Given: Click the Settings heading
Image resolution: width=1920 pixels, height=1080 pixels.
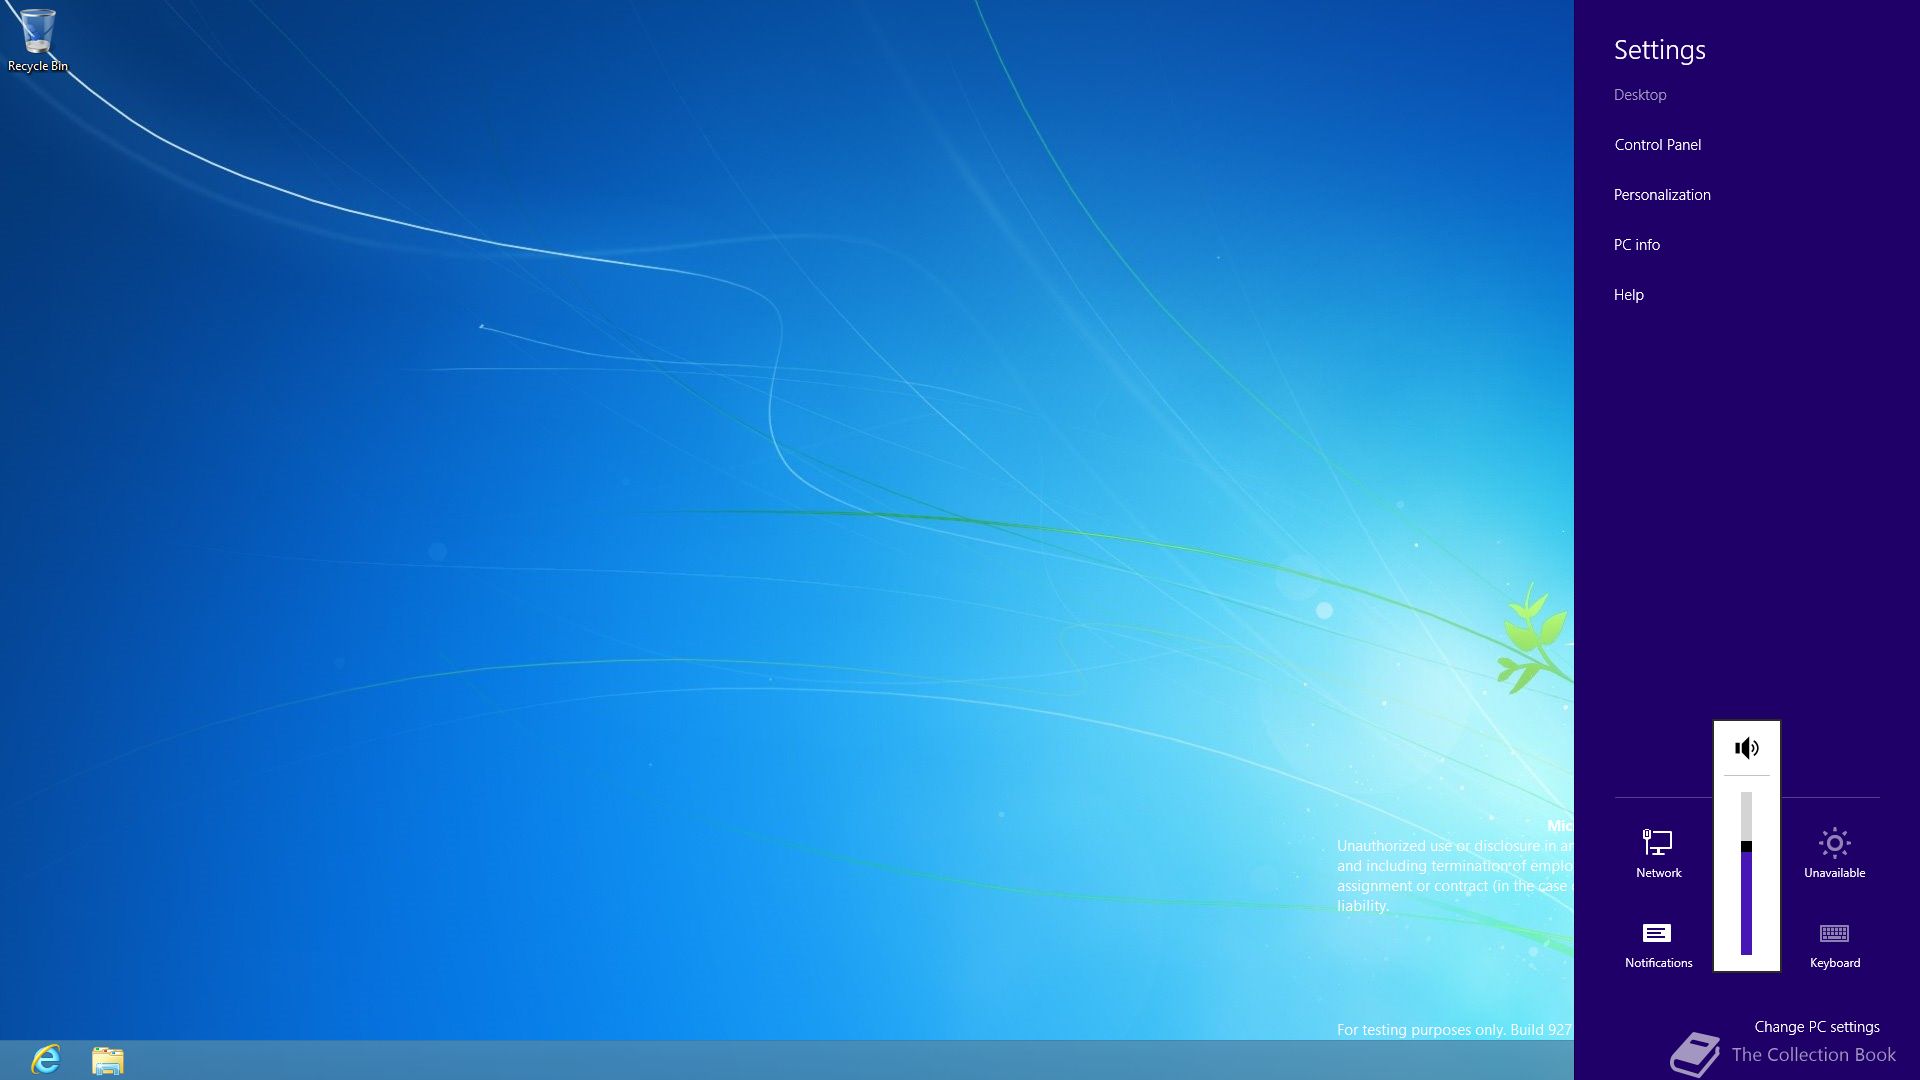Looking at the screenshot, I should [x=1659, y=50].
